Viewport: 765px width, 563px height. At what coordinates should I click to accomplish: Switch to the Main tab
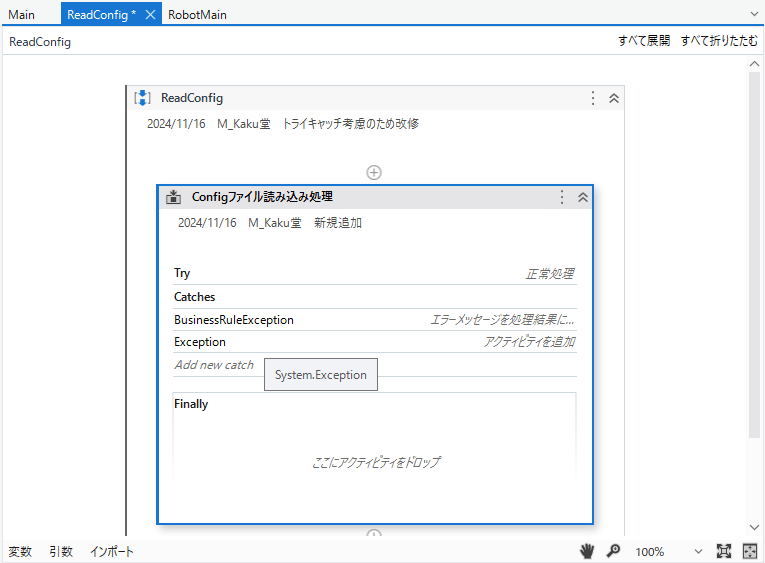click(x=21, y=15)
